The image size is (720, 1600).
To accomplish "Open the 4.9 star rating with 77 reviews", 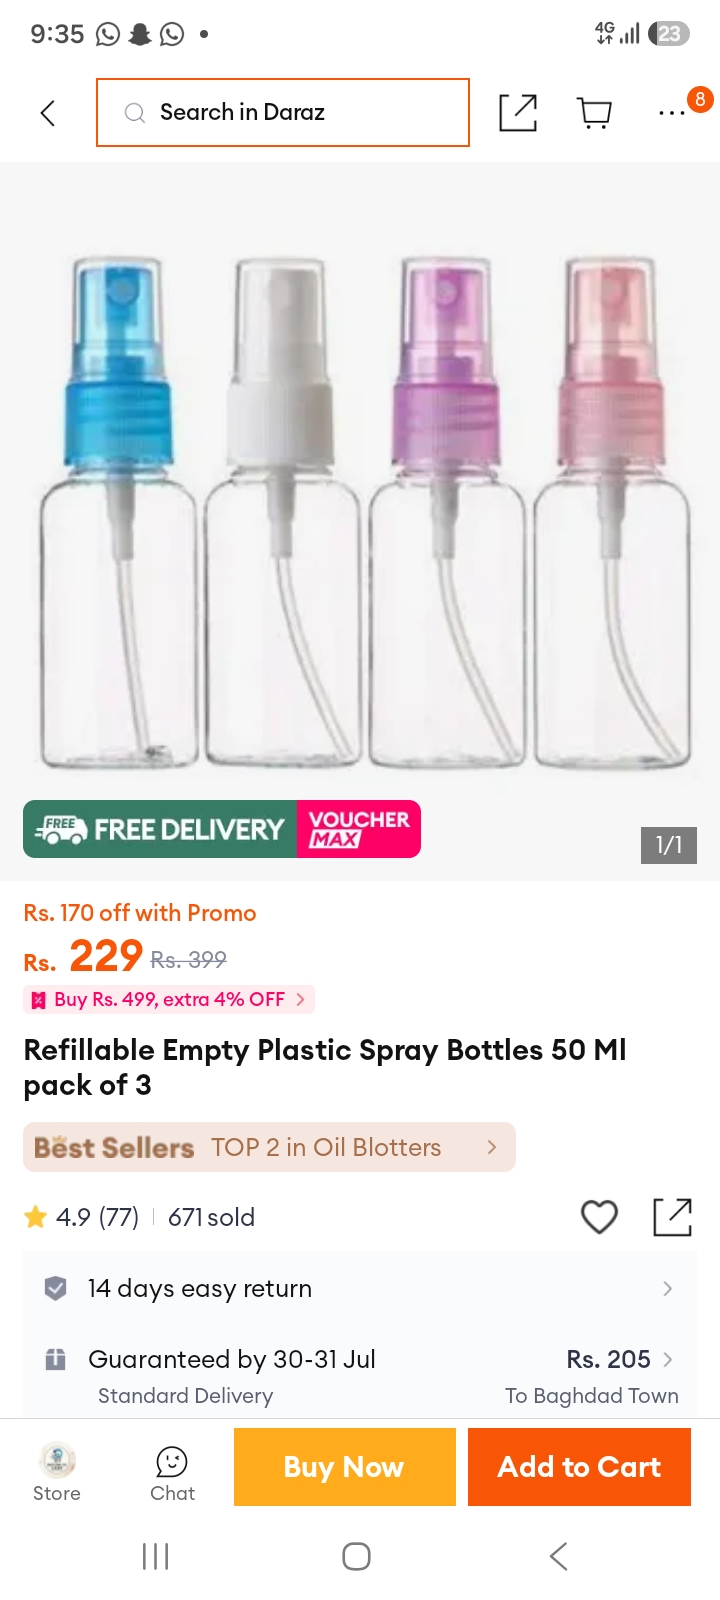I will point(81,1217).
